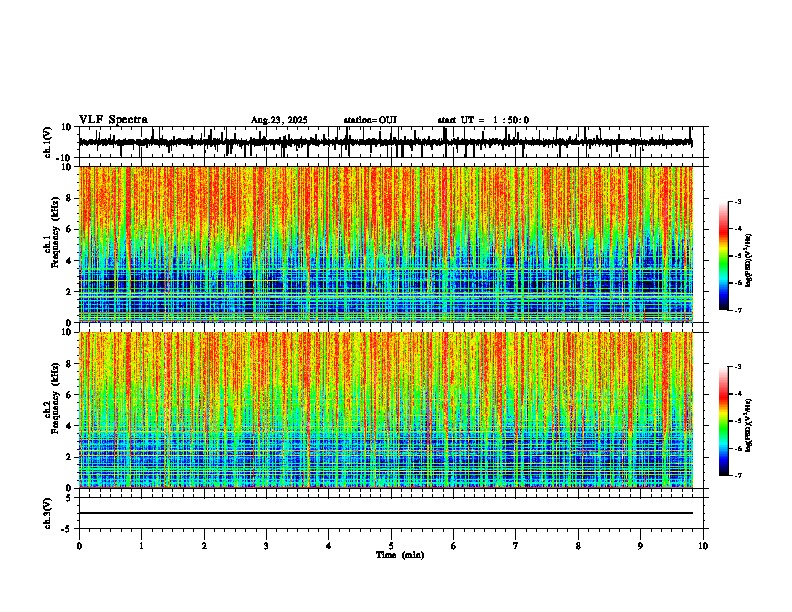792x612 pixels.
Task: Click time axis tick label "6"
Action: pyautogui.click(x=454, y=546)
